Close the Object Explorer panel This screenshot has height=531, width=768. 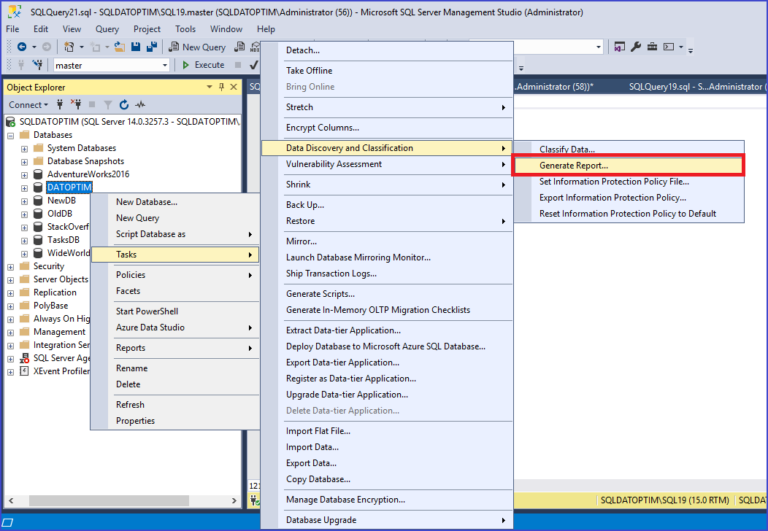[x=234, y=87]
